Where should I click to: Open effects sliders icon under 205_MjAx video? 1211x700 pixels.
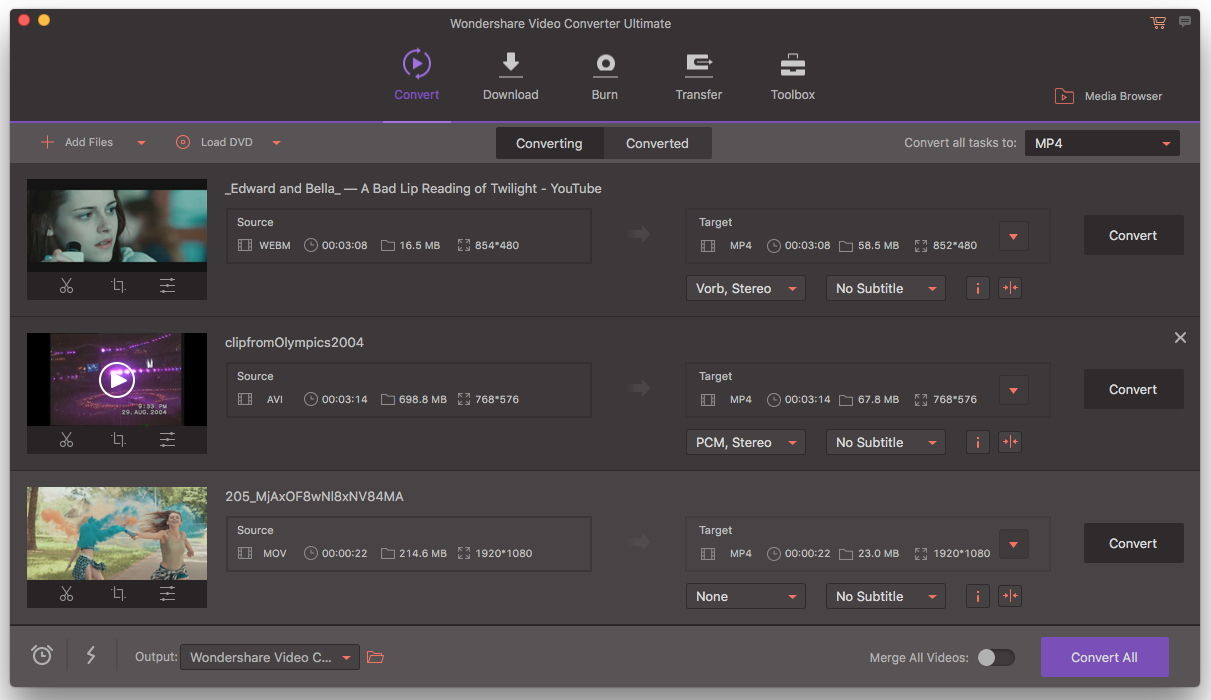[167, 594]
